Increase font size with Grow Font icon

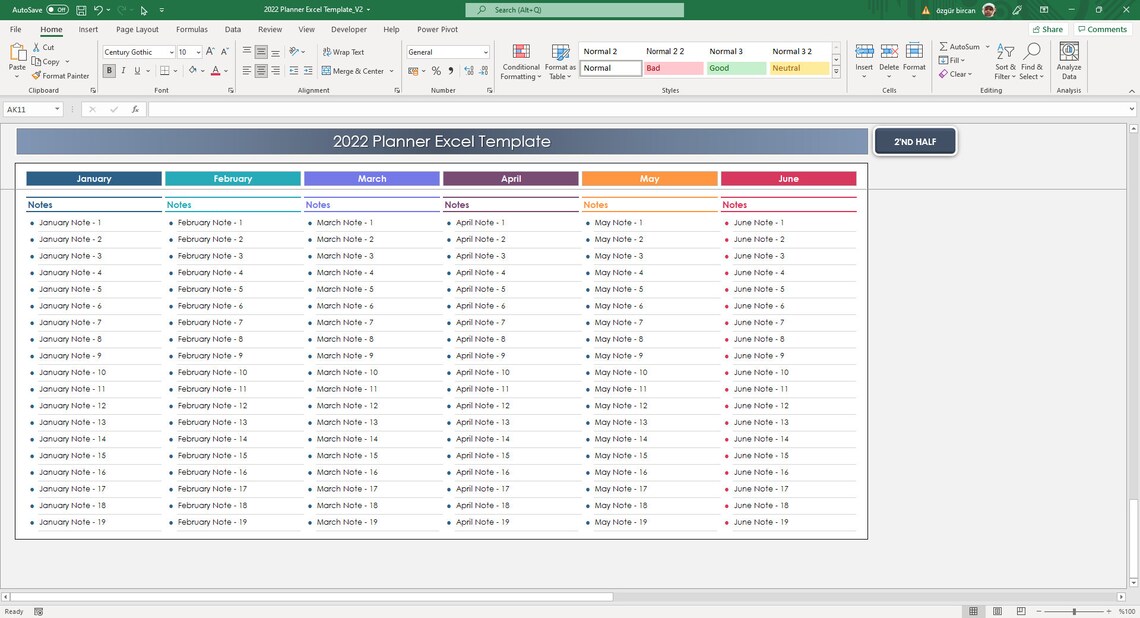[210, 51]
